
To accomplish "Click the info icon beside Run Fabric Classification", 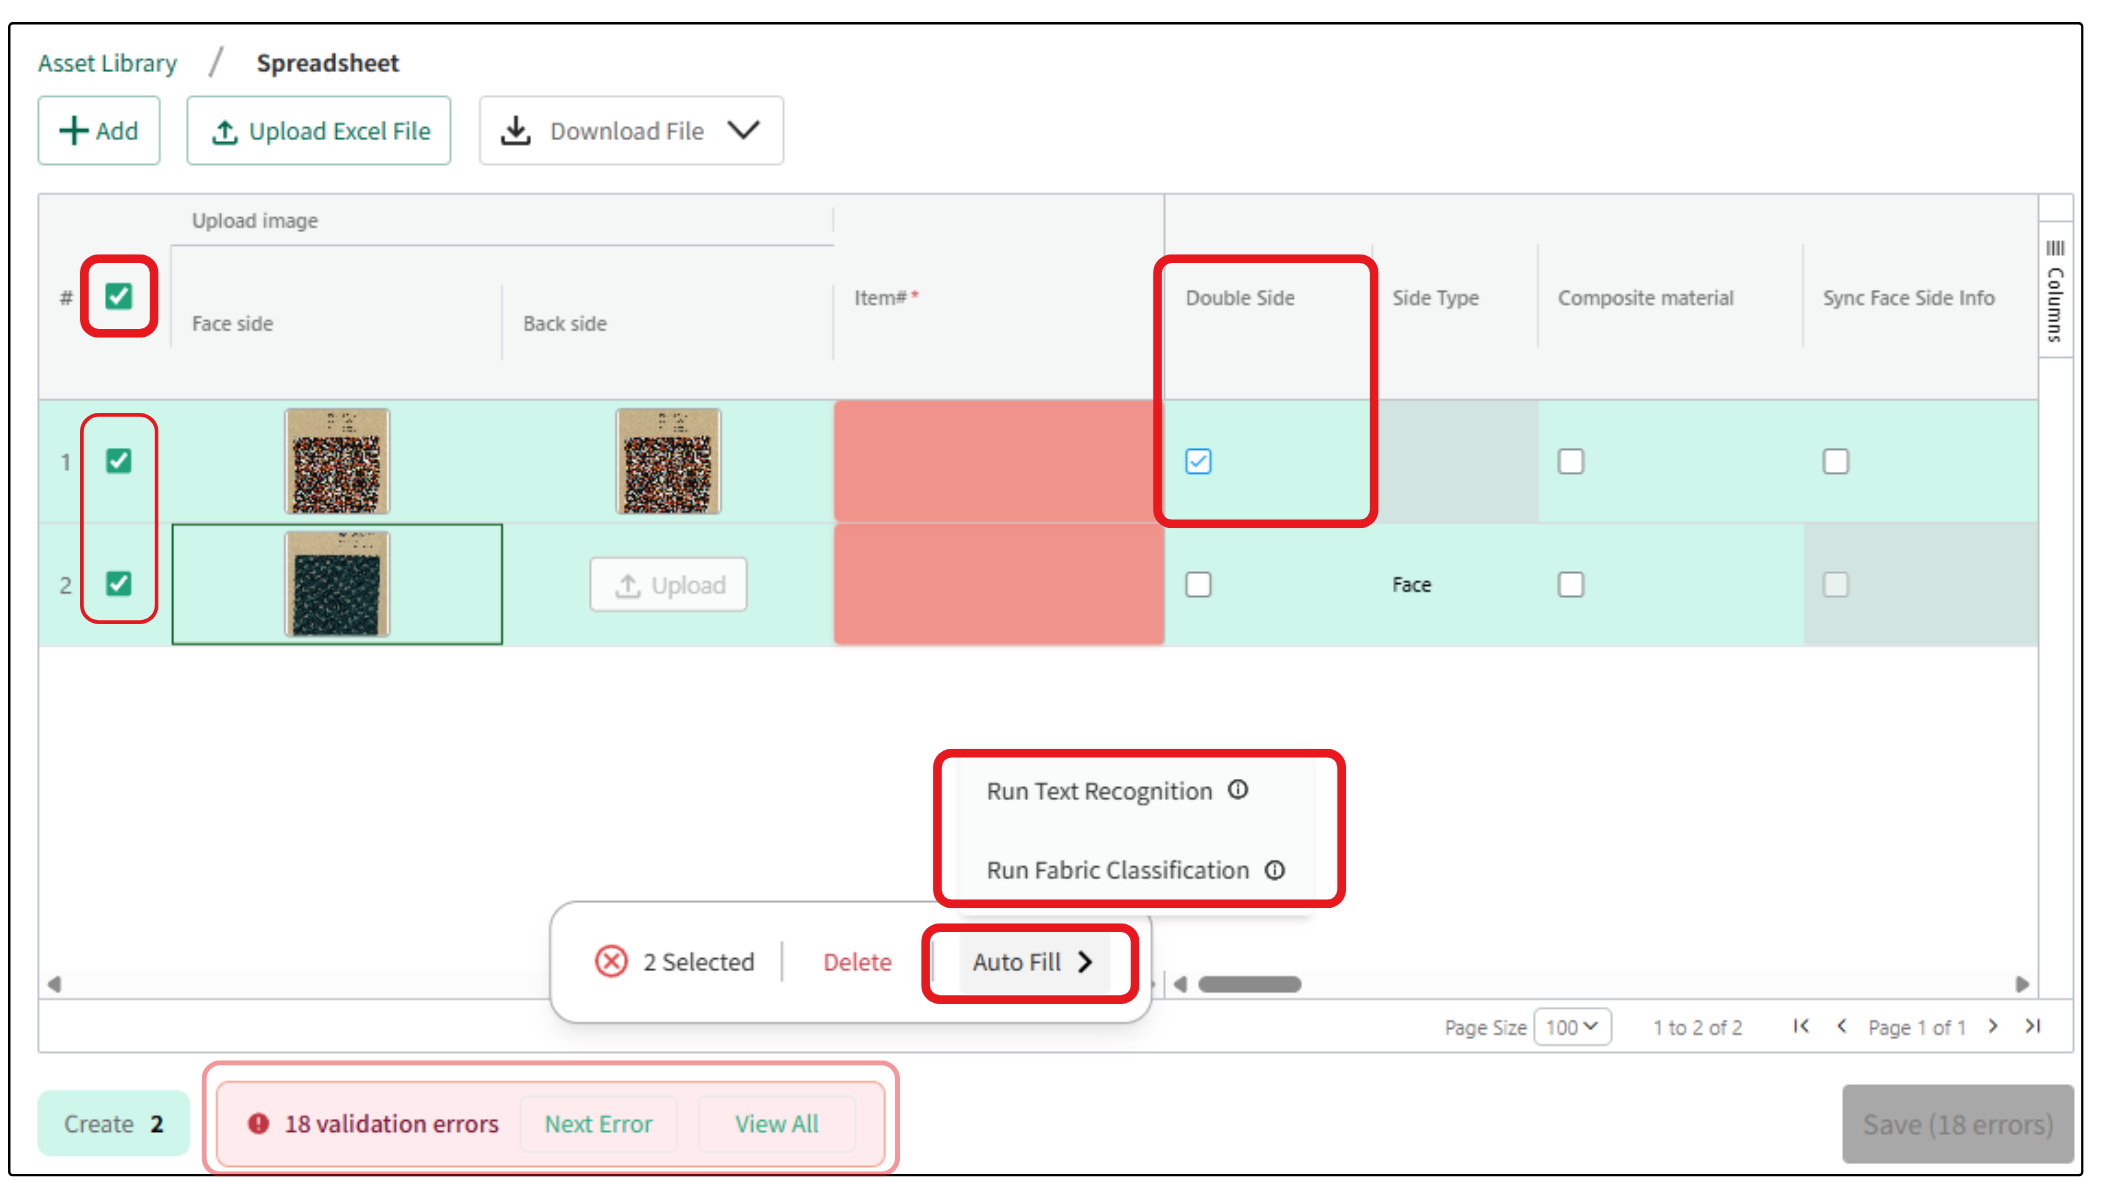I will (1275, 870).
